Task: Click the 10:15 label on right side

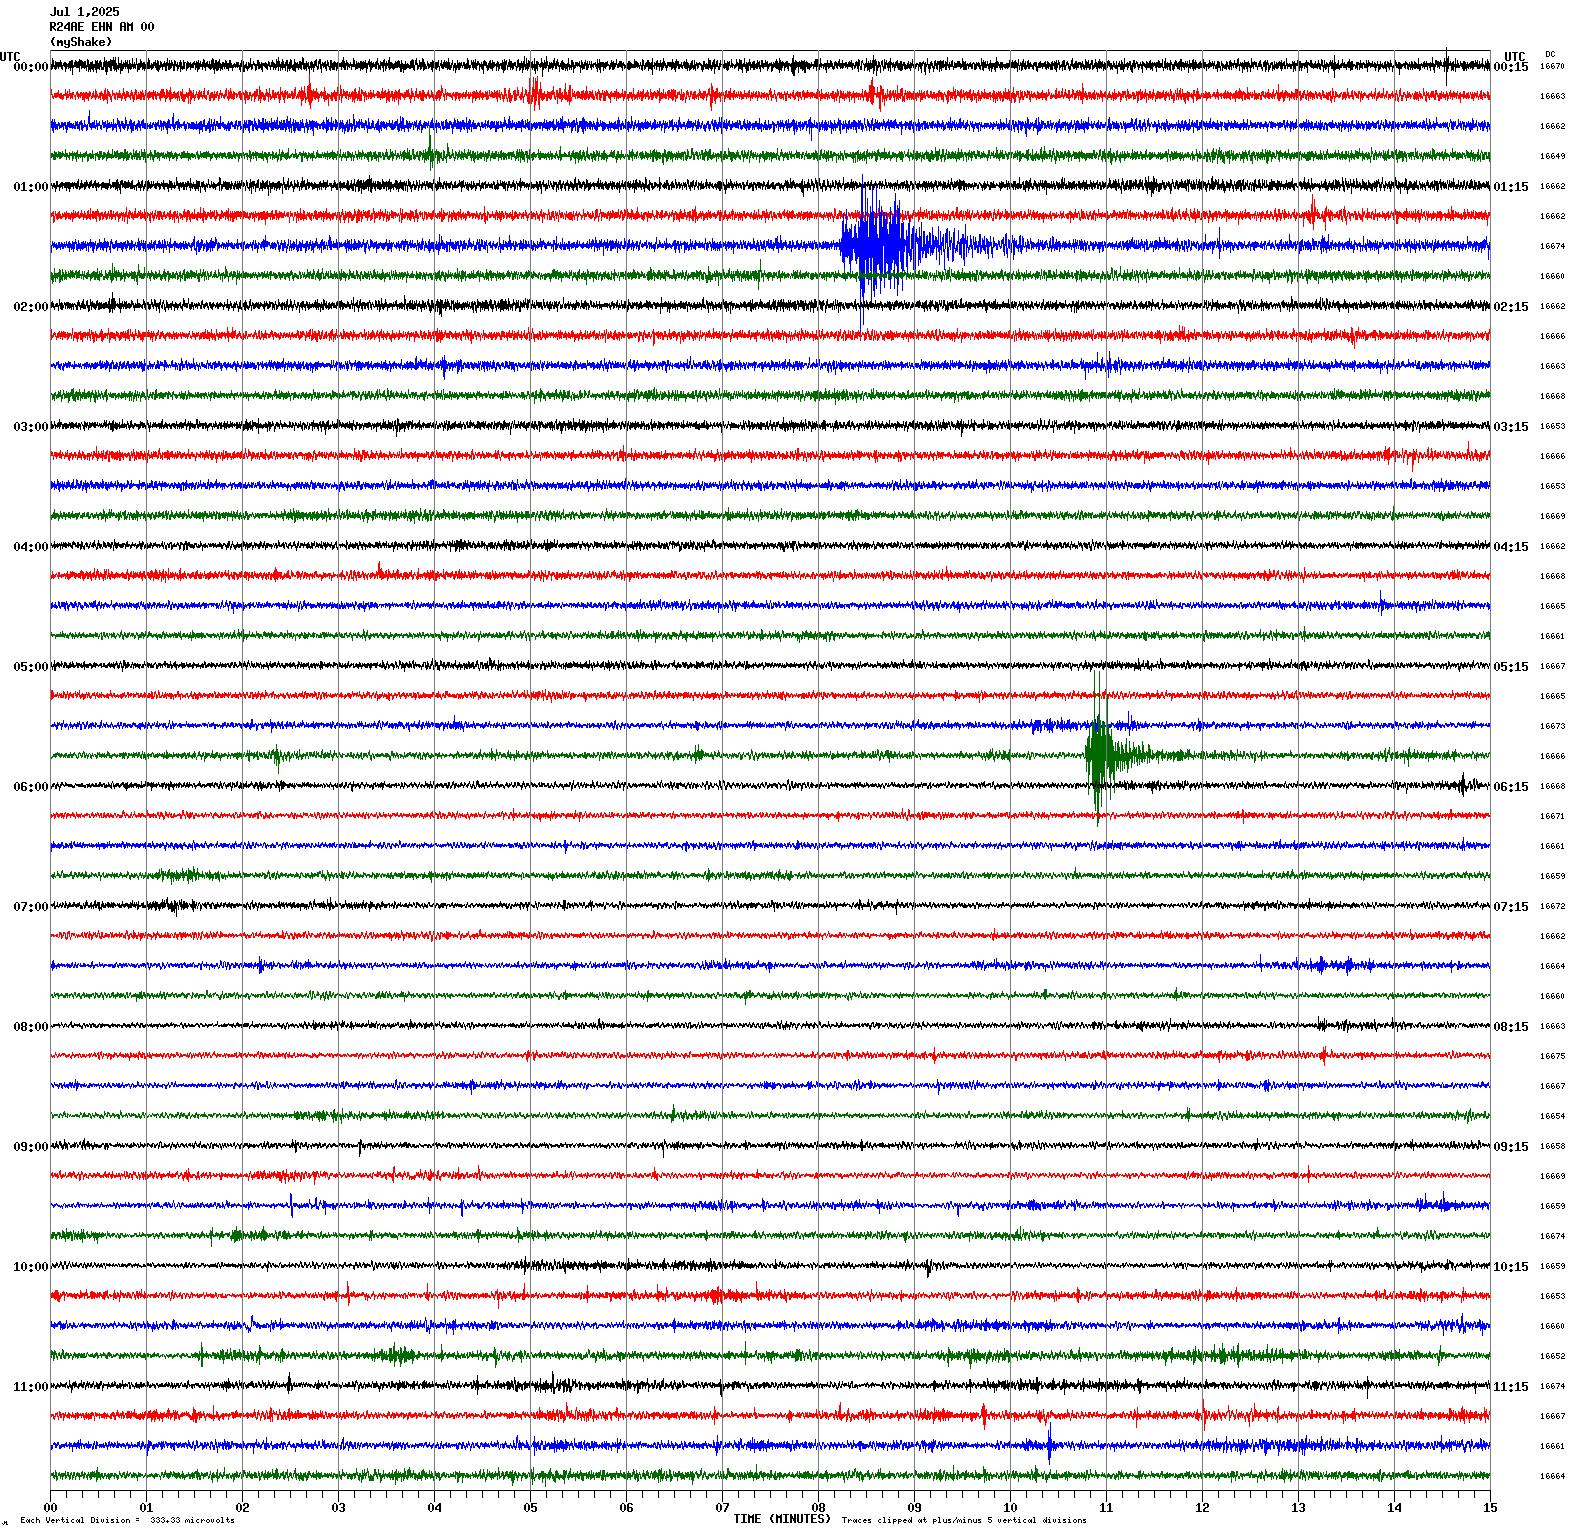Action: coord(1511,1267)
